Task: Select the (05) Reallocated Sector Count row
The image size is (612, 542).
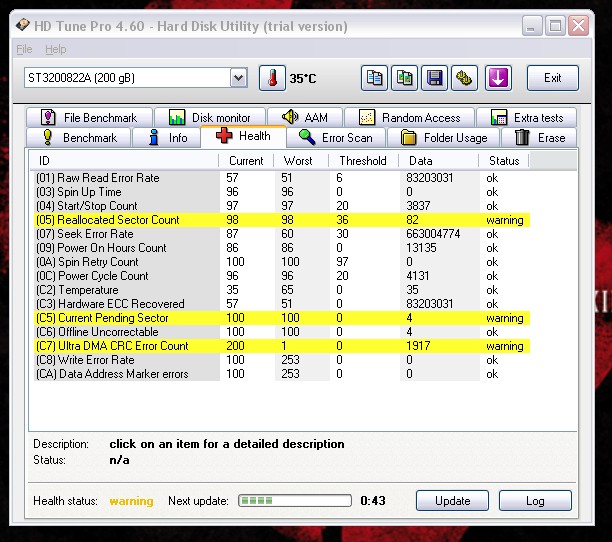Action: [x=282, y=220]
